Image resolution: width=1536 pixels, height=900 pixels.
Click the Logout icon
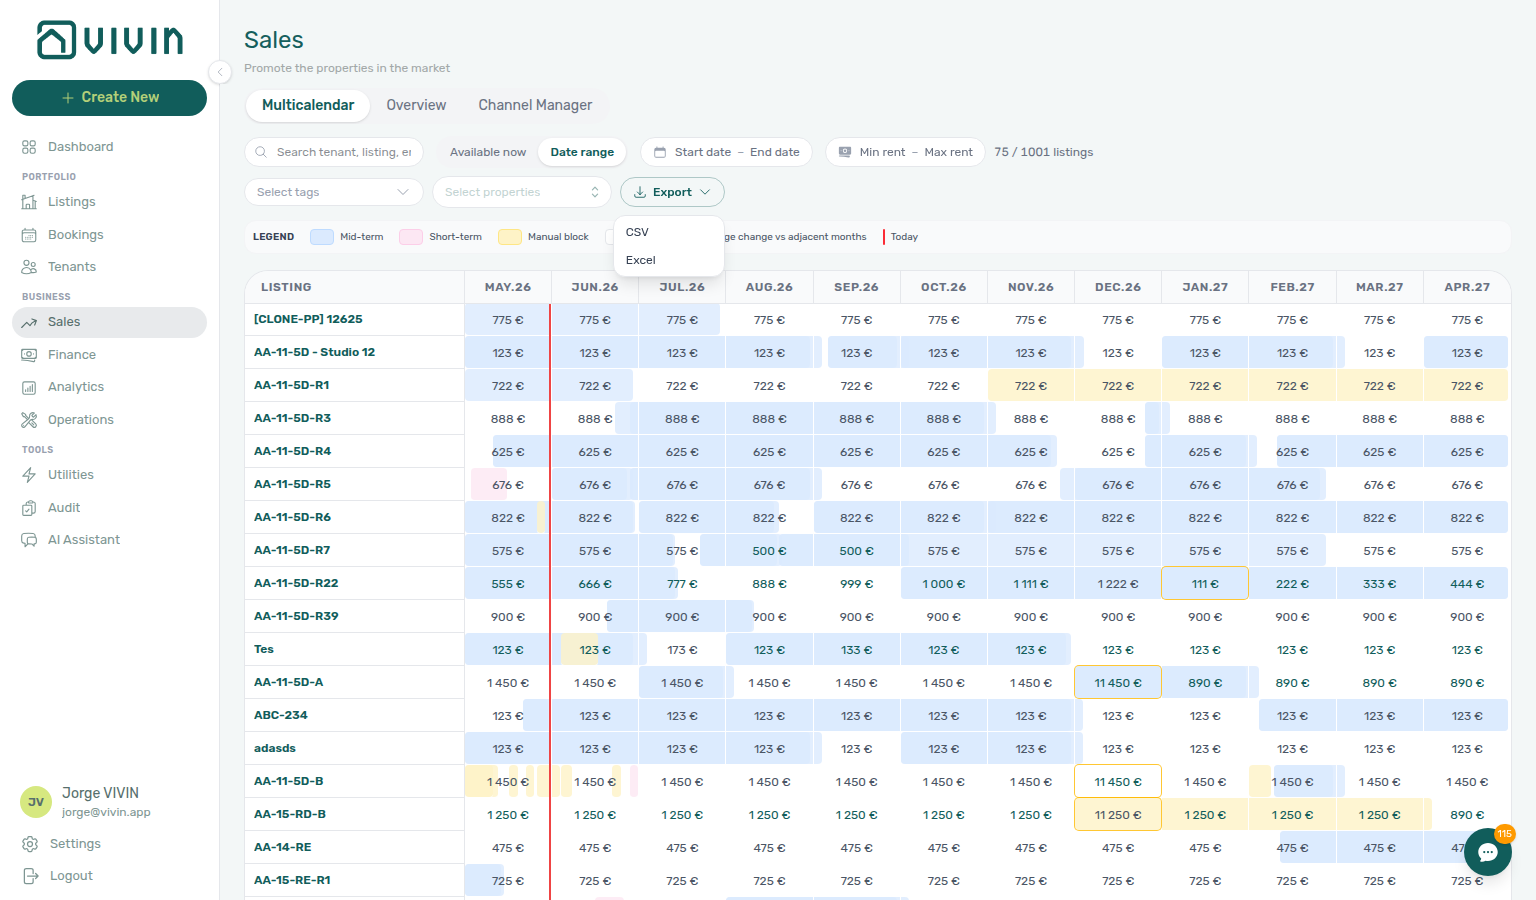coord(31,876)
